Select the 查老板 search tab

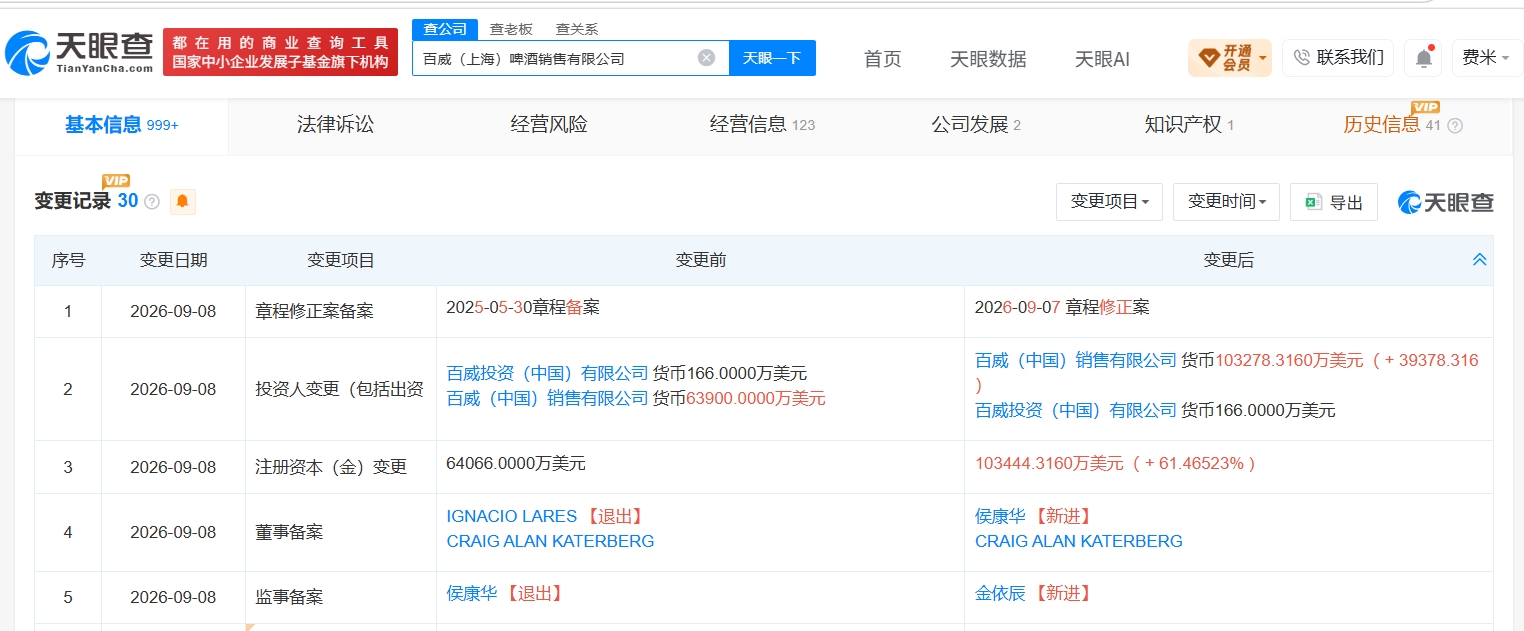[511, 29]
